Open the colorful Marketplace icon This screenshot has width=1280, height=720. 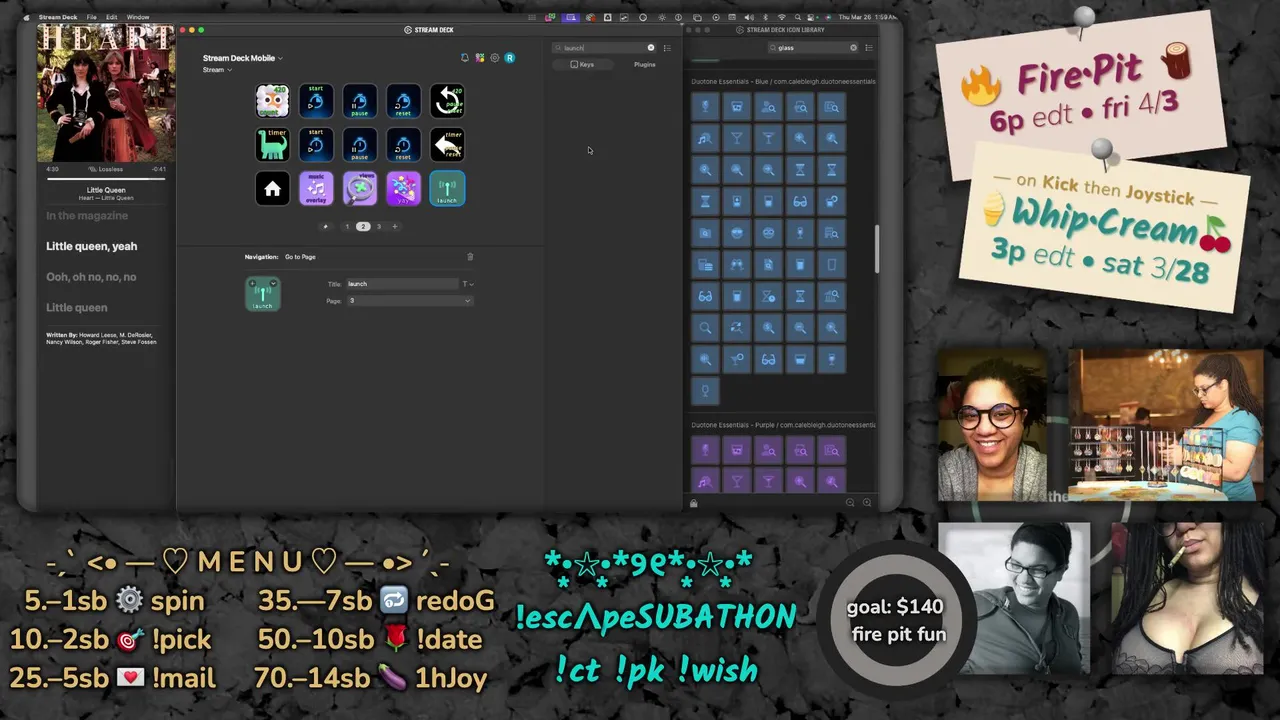click(480, 58)
